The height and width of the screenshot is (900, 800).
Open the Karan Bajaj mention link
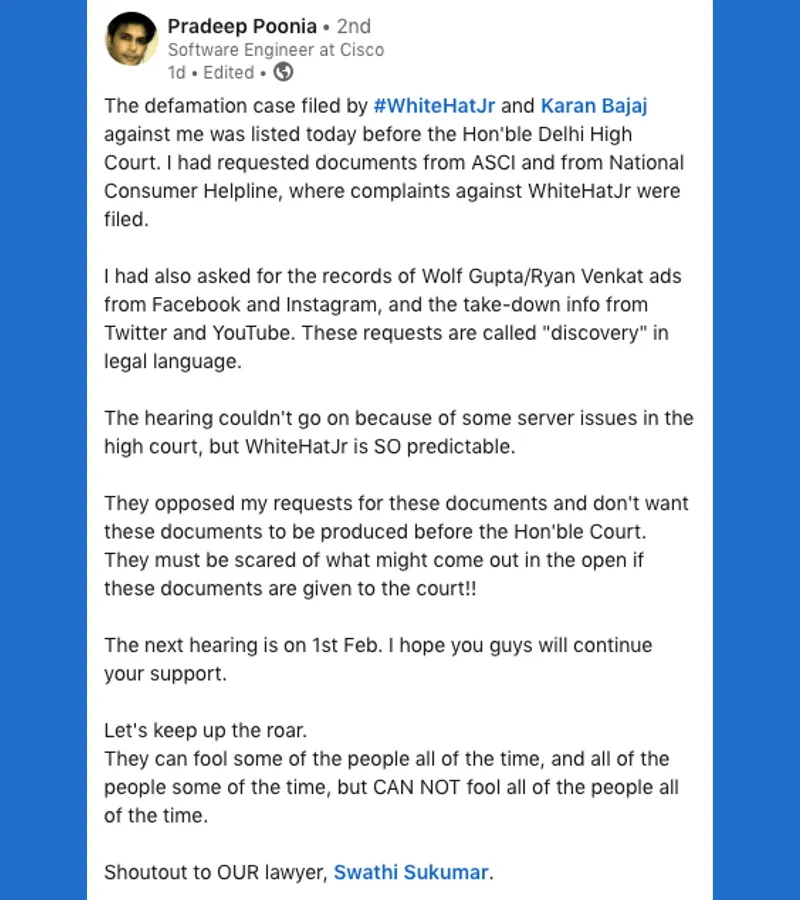coord(594,106)
